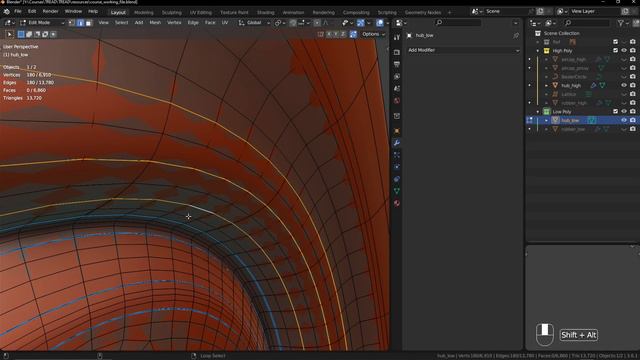This screenshot has height=360, width=640.
Task: Open the Modifier wrench properties tab
Action: (397, 143)
